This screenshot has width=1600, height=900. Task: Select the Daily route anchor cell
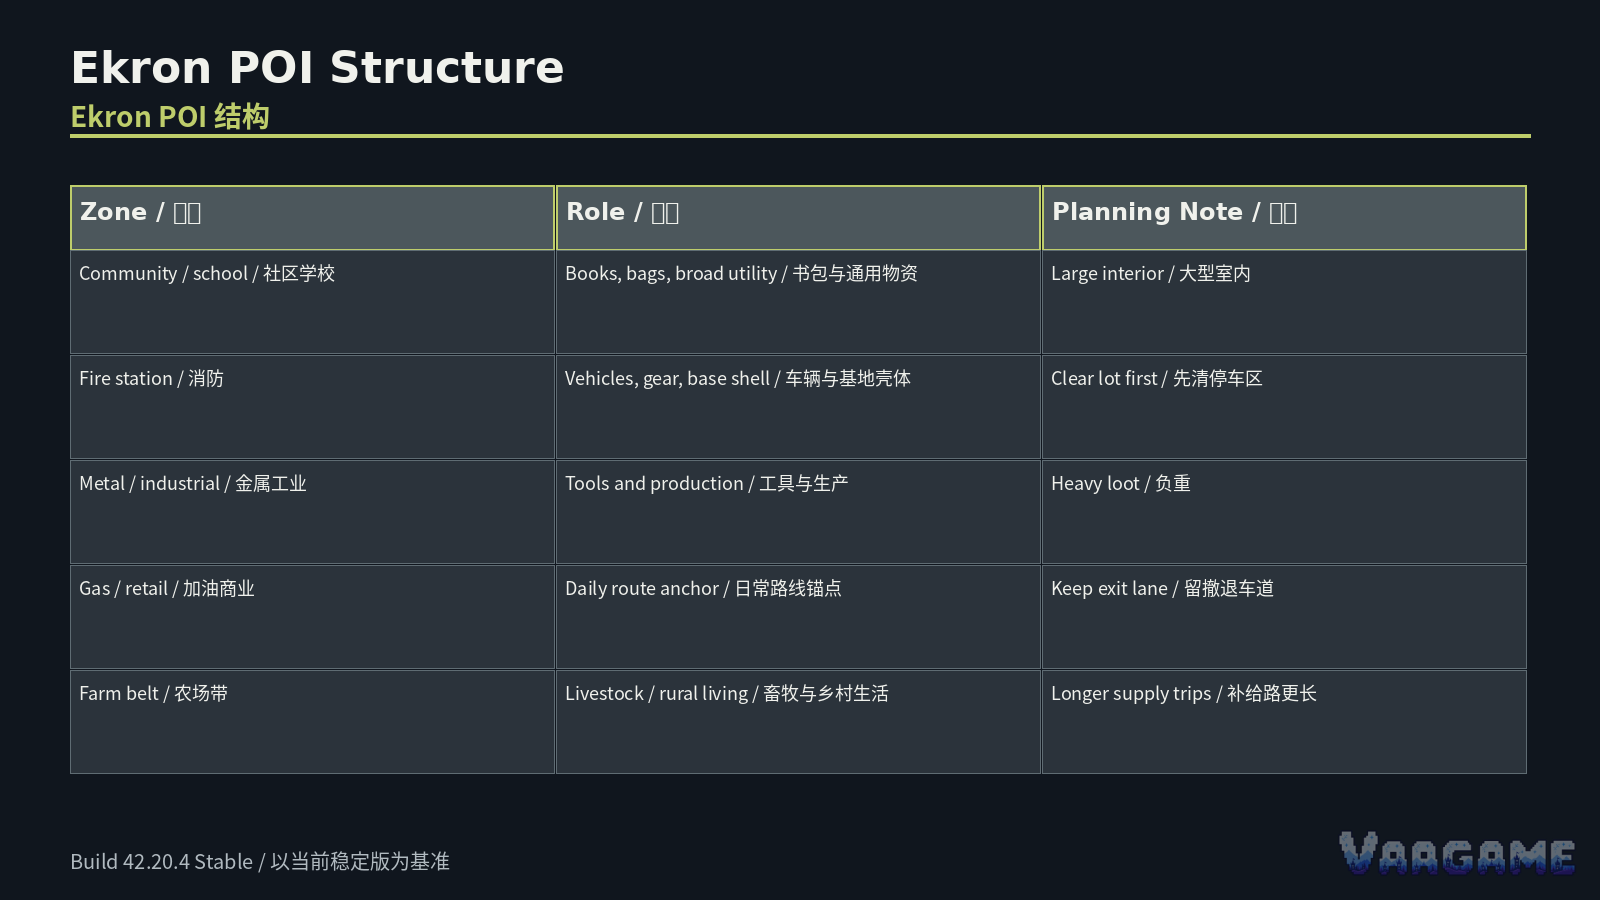click(x=798, y=617)
